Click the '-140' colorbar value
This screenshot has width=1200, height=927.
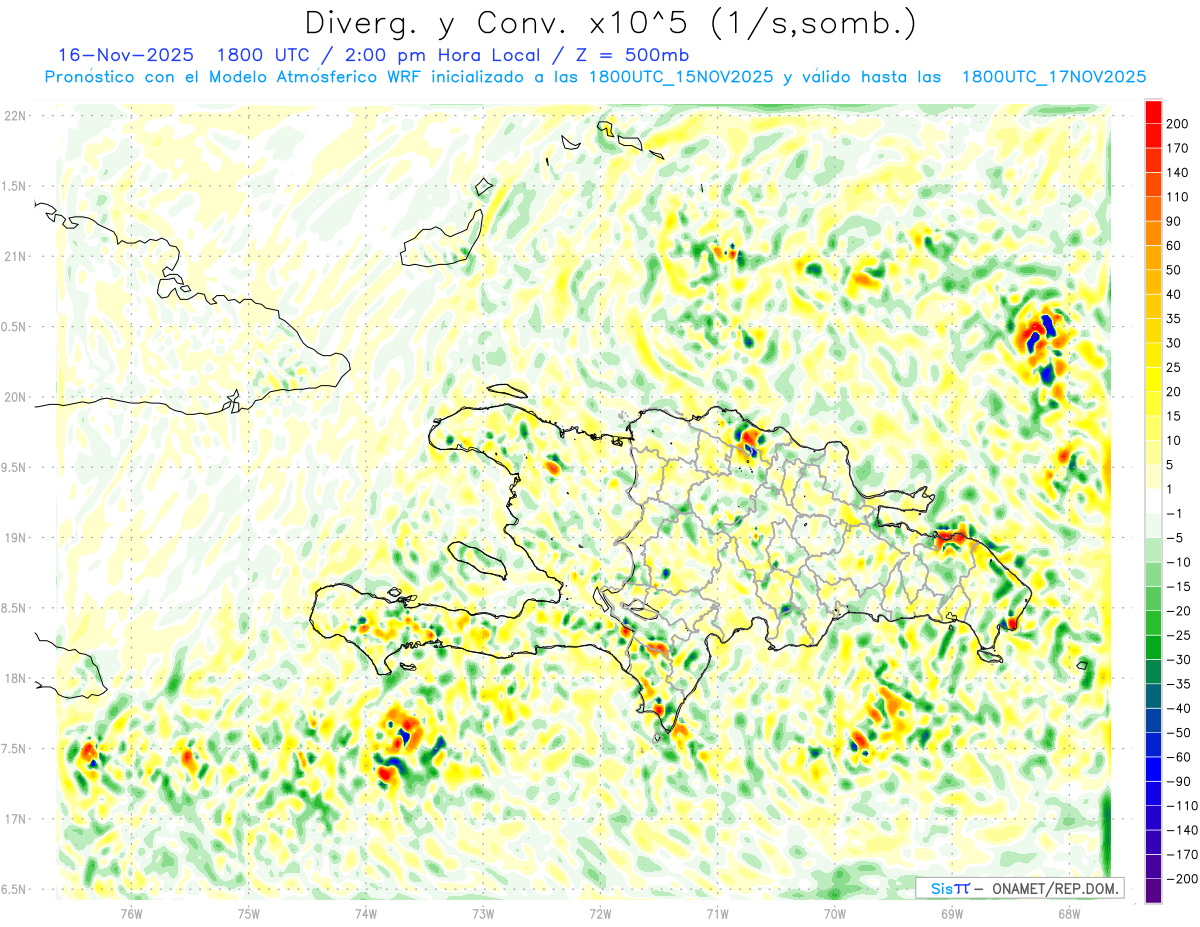[1182, 831]
